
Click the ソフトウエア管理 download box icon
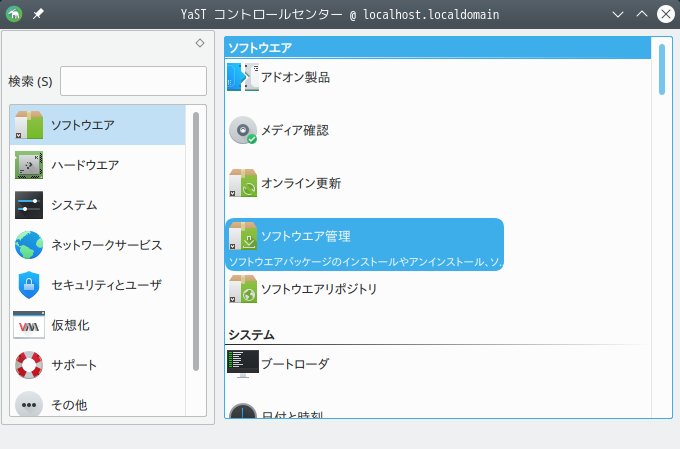coord(243,236)
